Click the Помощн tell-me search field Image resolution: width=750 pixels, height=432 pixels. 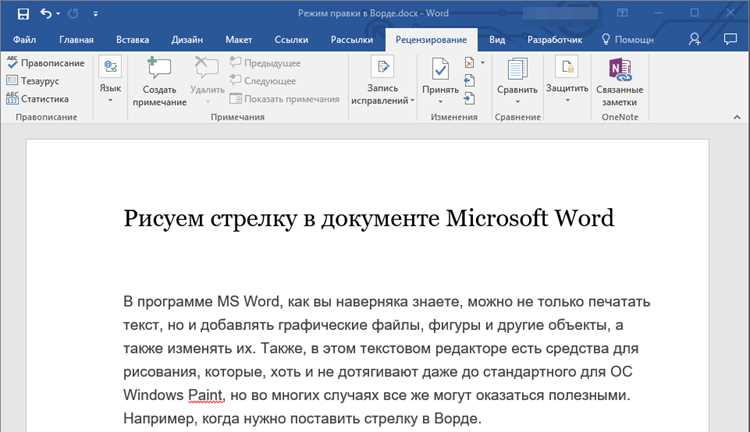[627, 40]
